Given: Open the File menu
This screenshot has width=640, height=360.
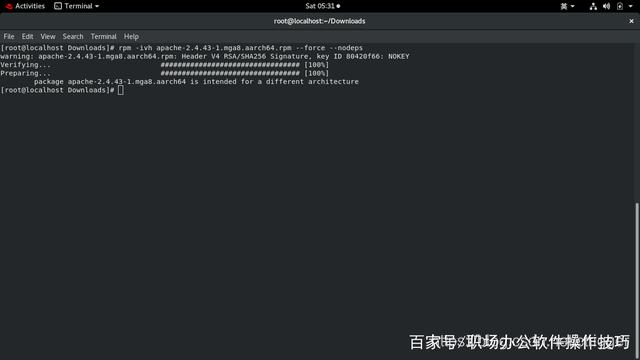Looking at the screenshot, I should click(9, 36).
